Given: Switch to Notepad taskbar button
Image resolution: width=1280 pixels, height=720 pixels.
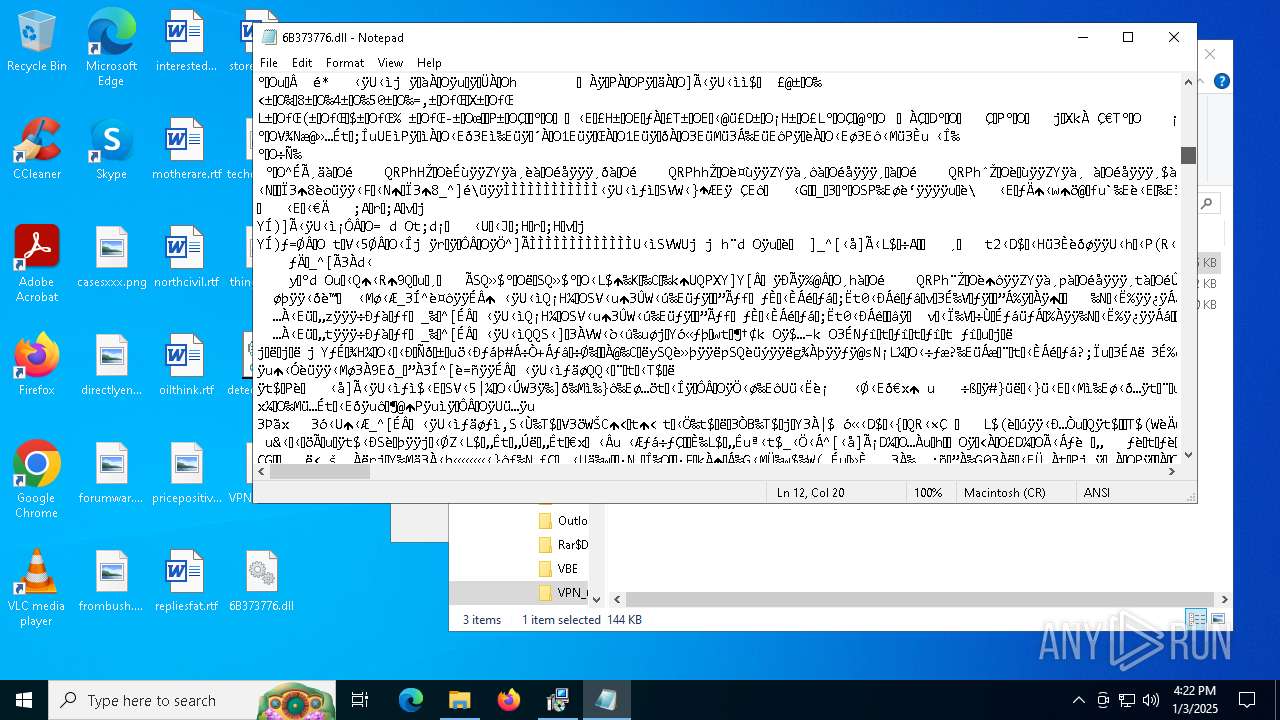Looking at the screenshot, I should point(606,700).
